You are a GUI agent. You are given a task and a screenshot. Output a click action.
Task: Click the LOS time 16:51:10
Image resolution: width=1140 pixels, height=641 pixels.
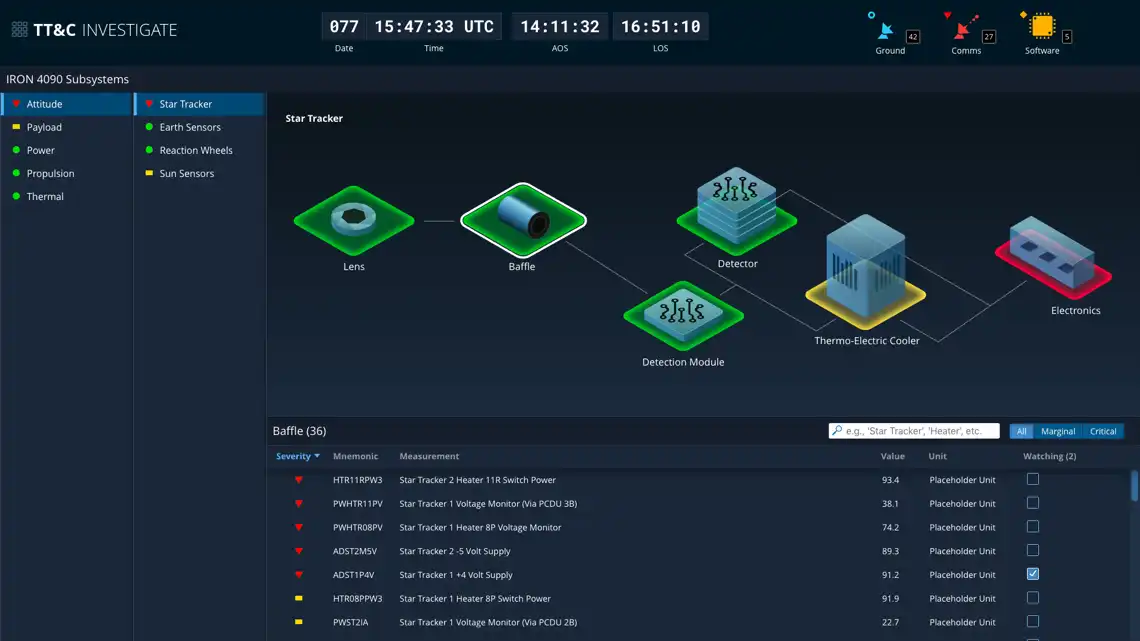[x=660, y=27]
